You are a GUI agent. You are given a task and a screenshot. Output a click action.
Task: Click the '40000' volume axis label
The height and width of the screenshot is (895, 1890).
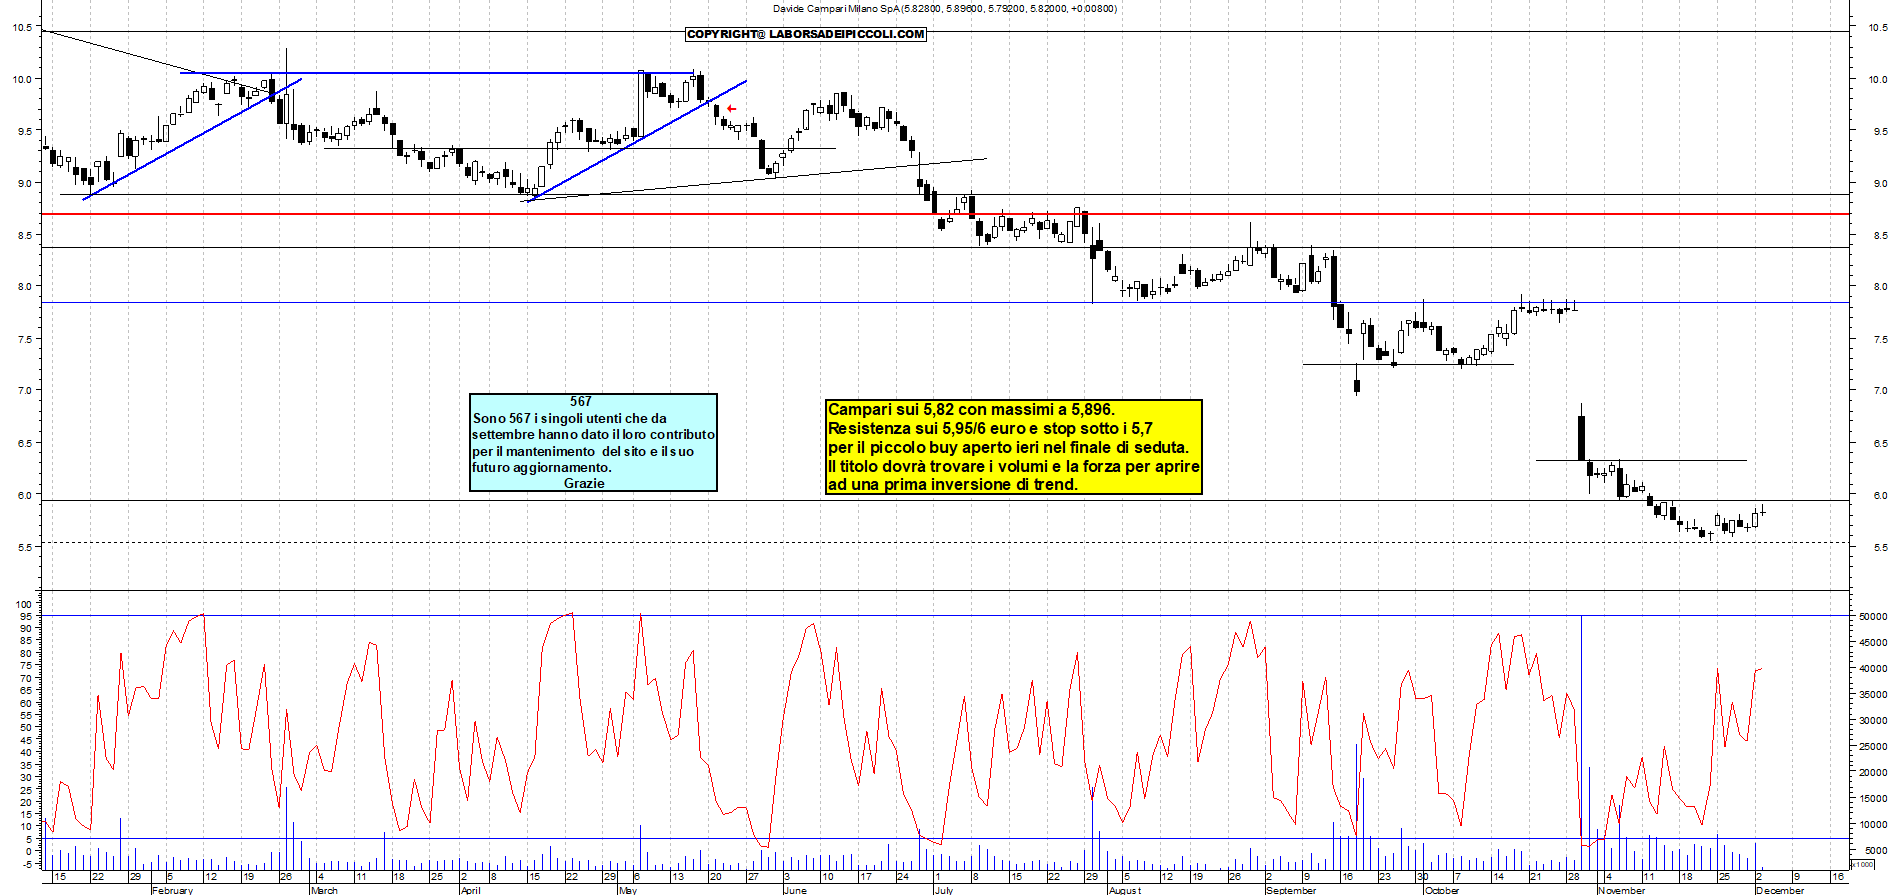1873,669
